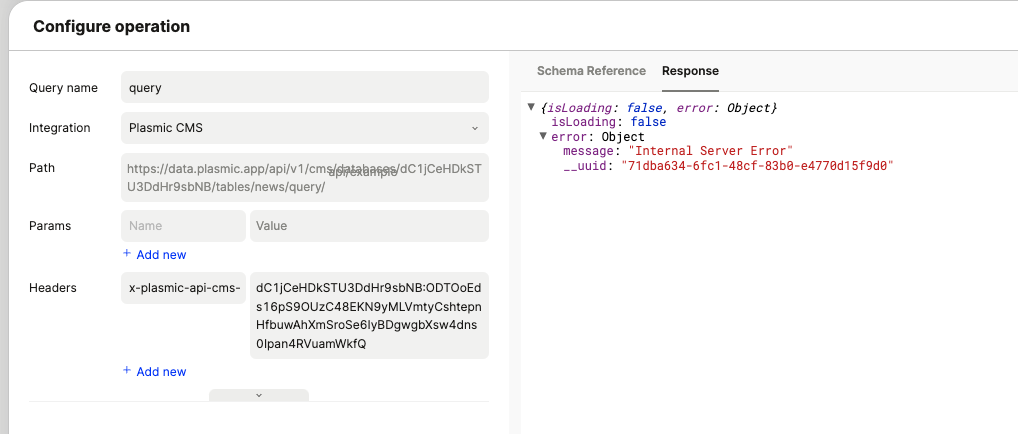Switch to the Schema Reference tab
1018x434 pixels.
tap(591, 71)
